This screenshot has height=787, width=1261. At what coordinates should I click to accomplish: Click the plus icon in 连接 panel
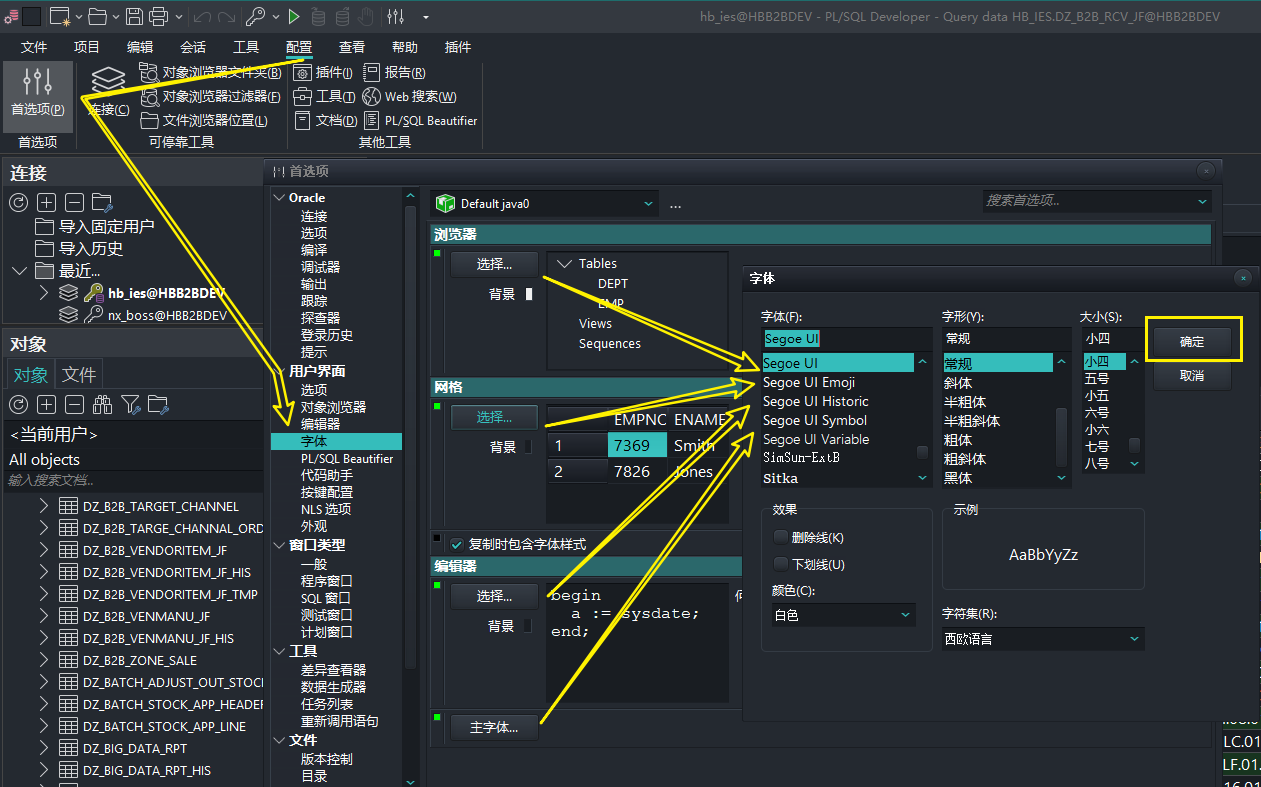(x=46, y=202)
